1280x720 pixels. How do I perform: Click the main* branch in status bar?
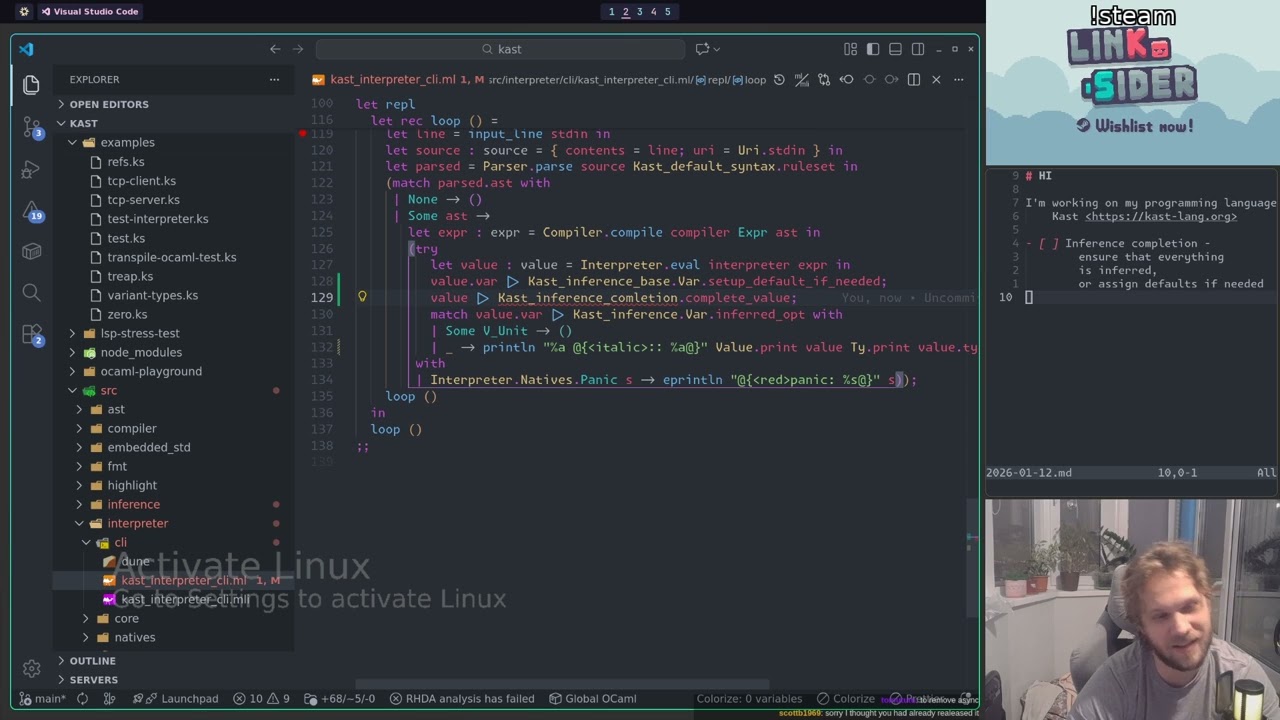[42, 698]
